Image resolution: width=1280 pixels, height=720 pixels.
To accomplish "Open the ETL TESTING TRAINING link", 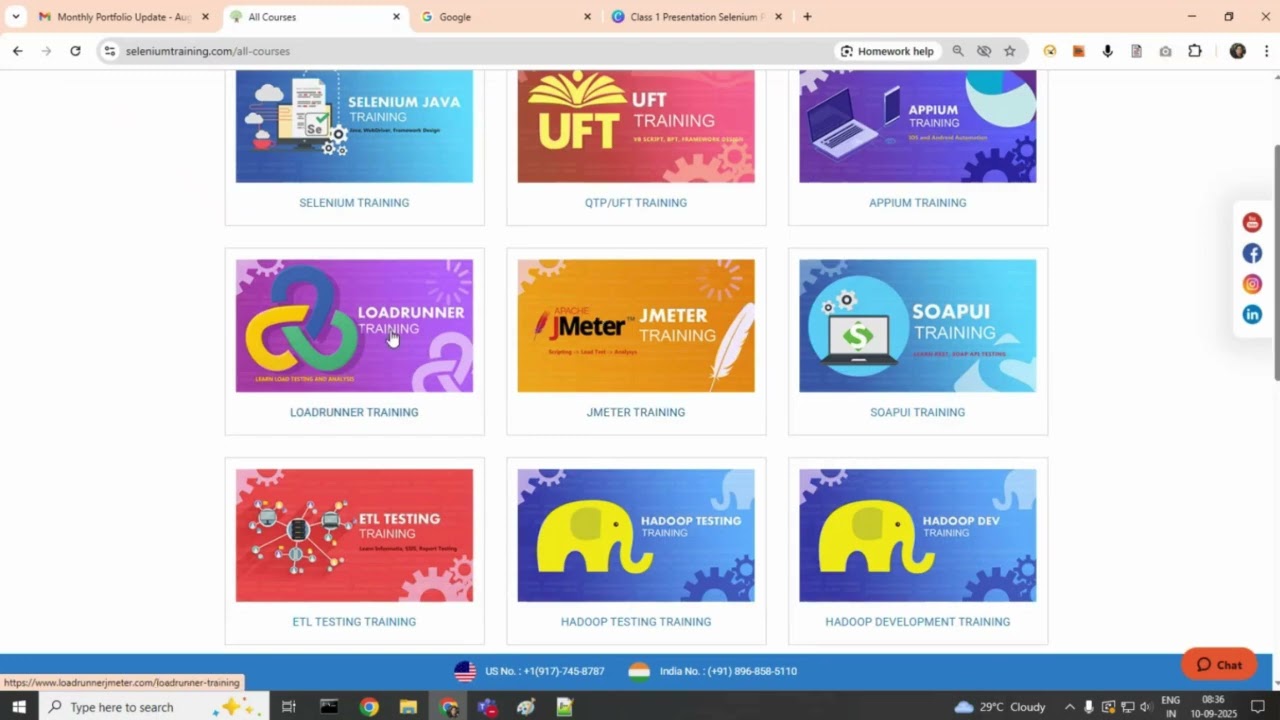I will [x=354, y=622].
